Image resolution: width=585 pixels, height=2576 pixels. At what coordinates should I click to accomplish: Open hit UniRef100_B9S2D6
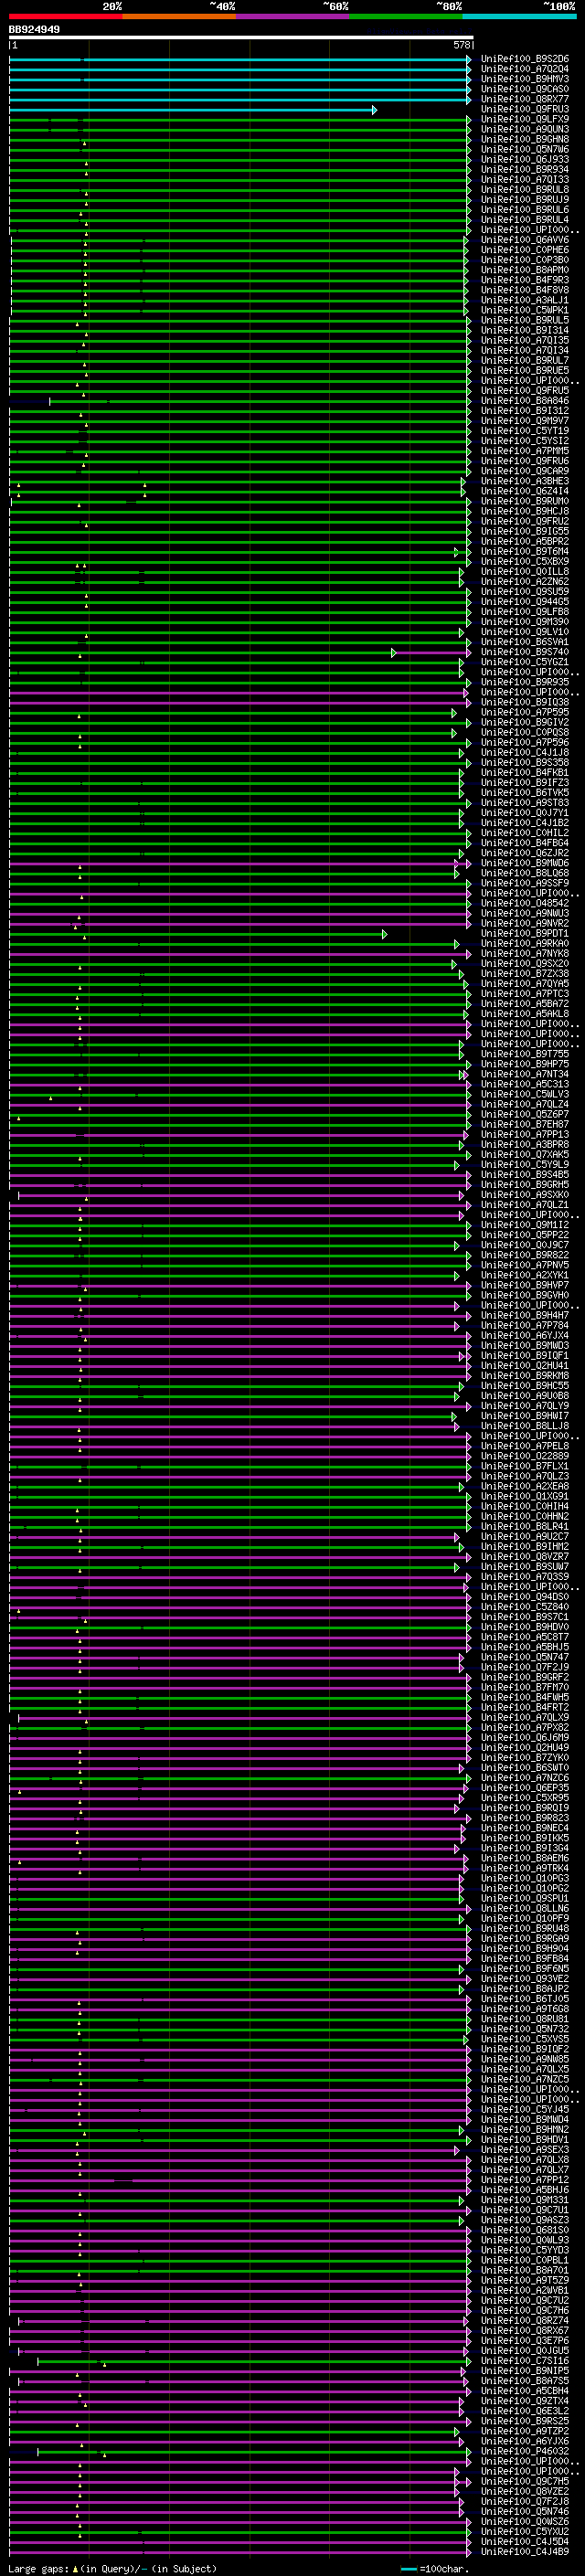[524, 59]
